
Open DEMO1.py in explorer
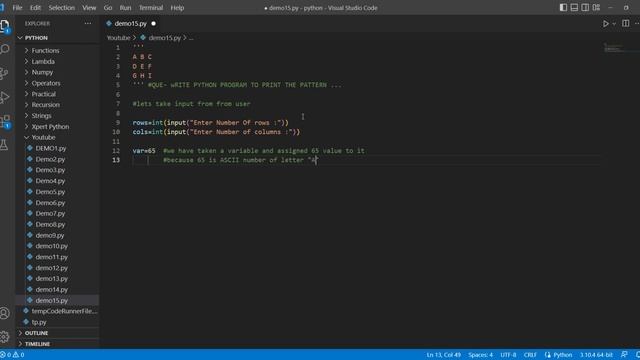click(51, 149)
